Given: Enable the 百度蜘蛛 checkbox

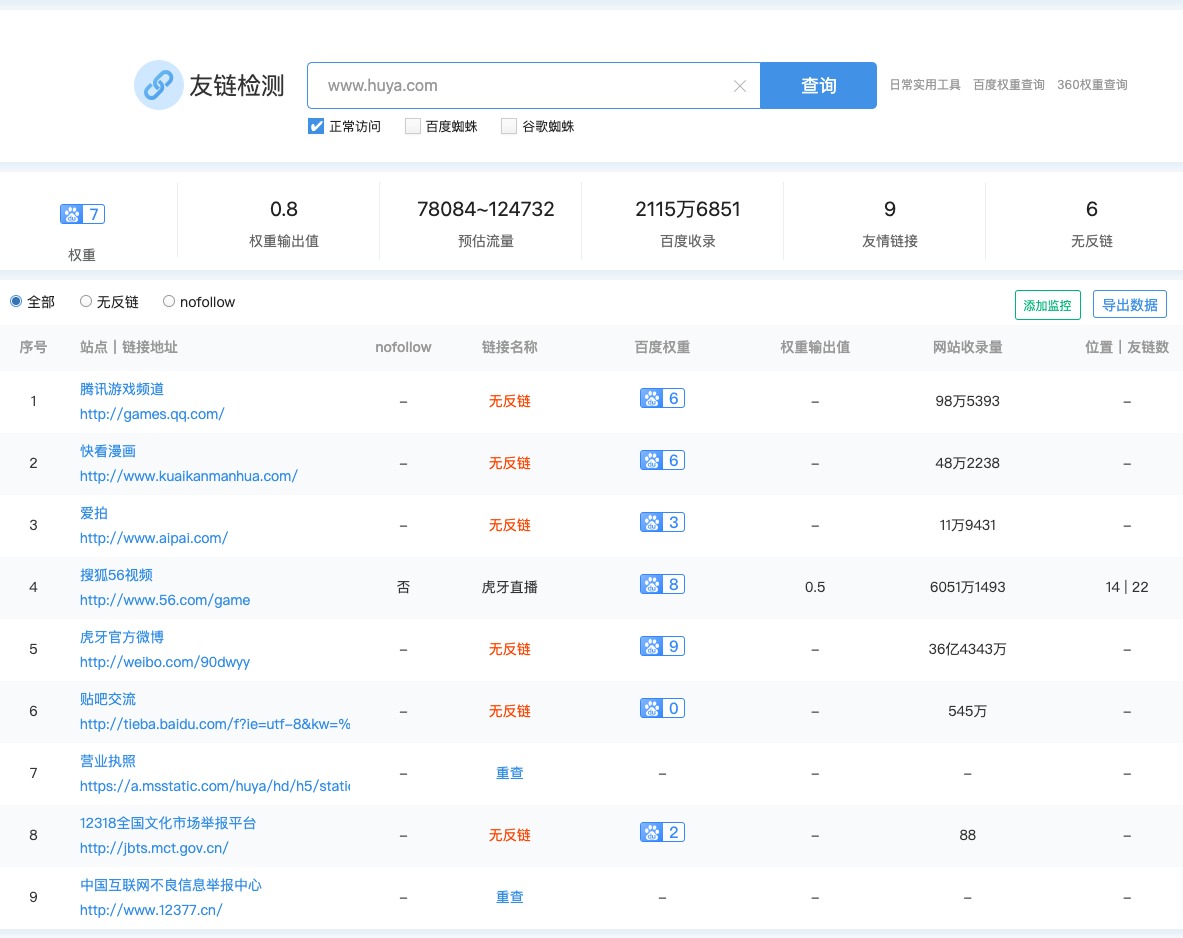Looking at the screenshot, I should [x=412, y=126].
